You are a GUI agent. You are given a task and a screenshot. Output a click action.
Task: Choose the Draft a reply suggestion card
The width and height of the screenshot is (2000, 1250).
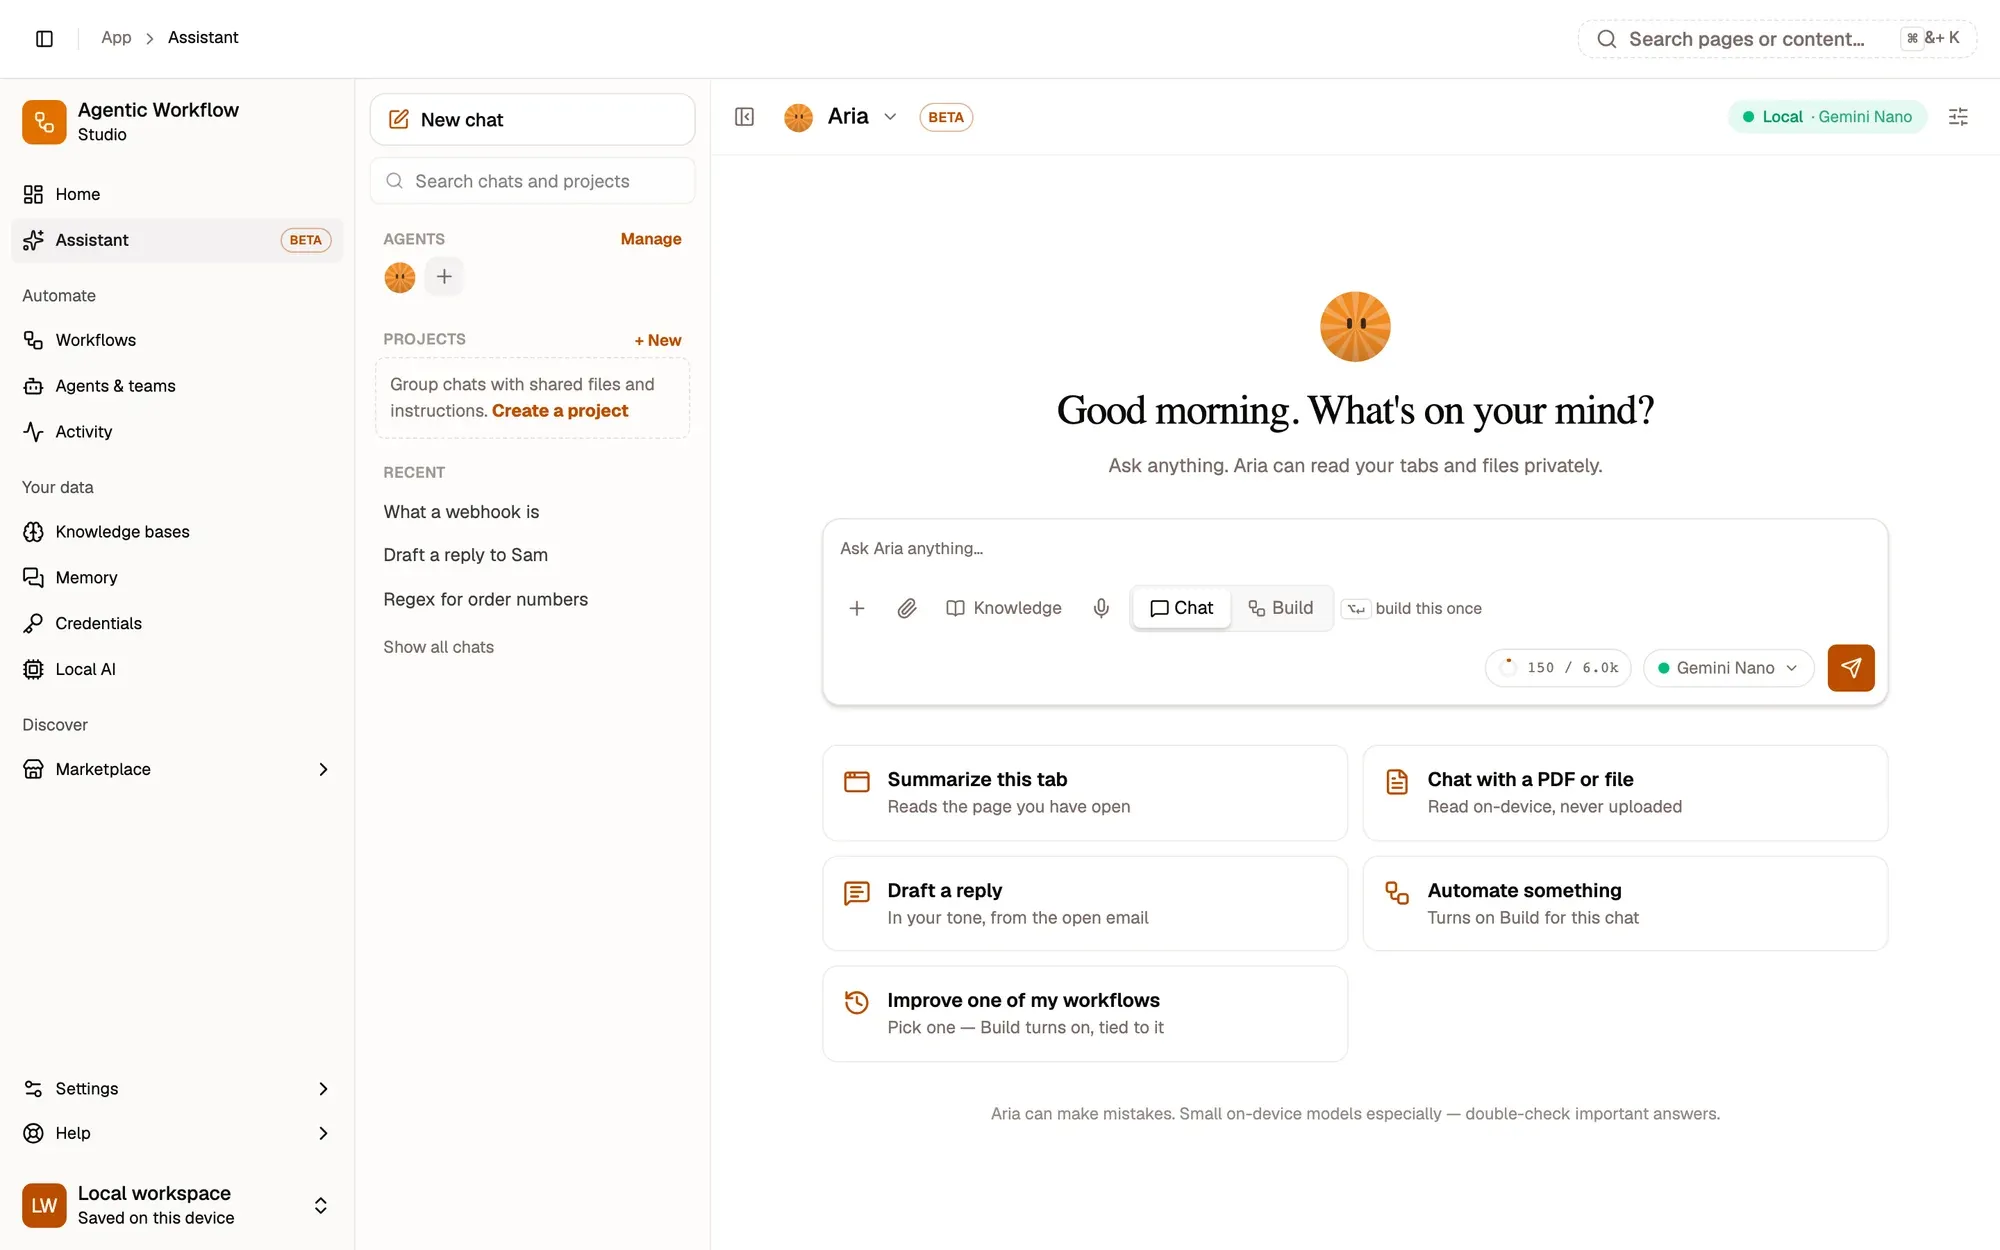(1085, 904)
